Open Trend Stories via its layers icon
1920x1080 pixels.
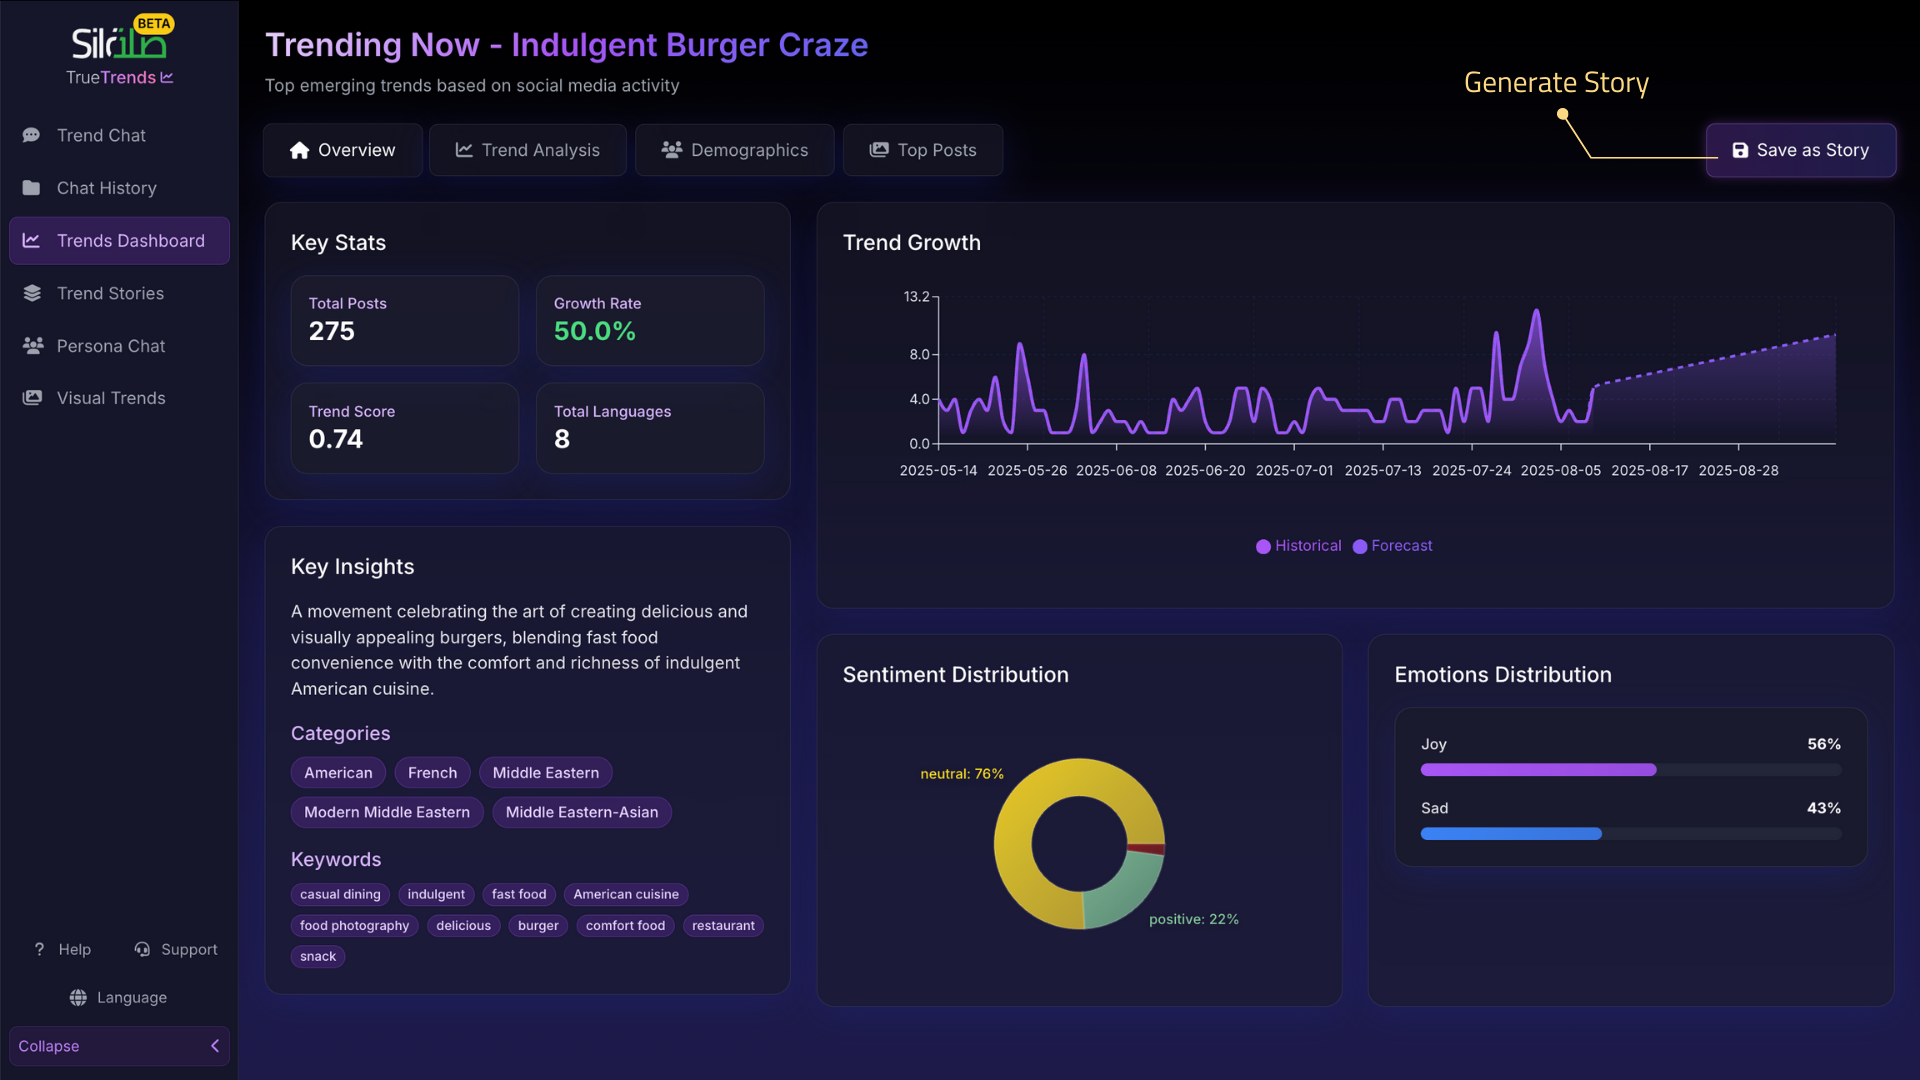(x=32, y=293)
